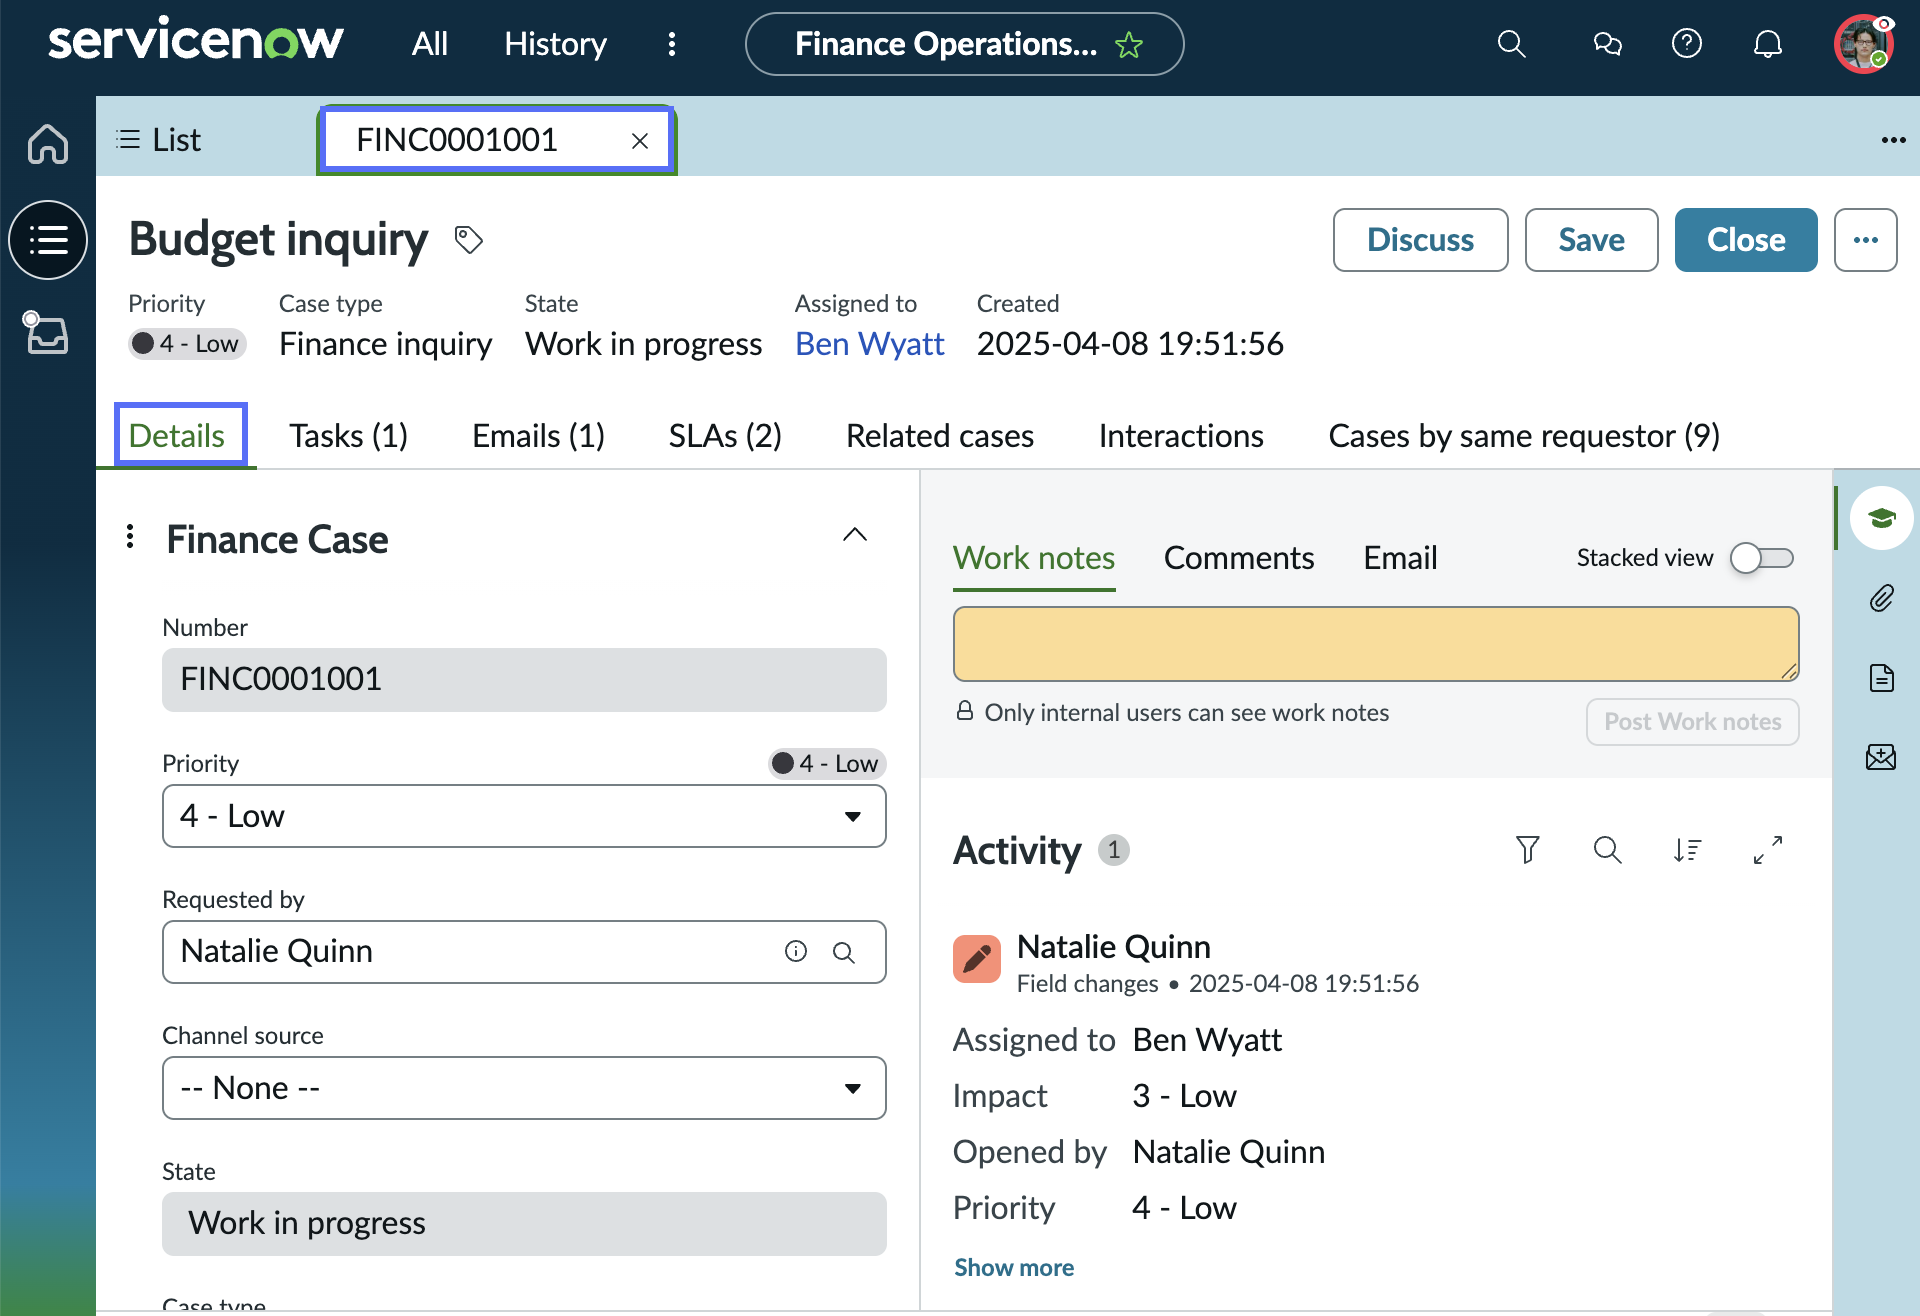Click the Activity count badge
Viewport: 1920px width, 1316px height.
(x=1114, y=850)
